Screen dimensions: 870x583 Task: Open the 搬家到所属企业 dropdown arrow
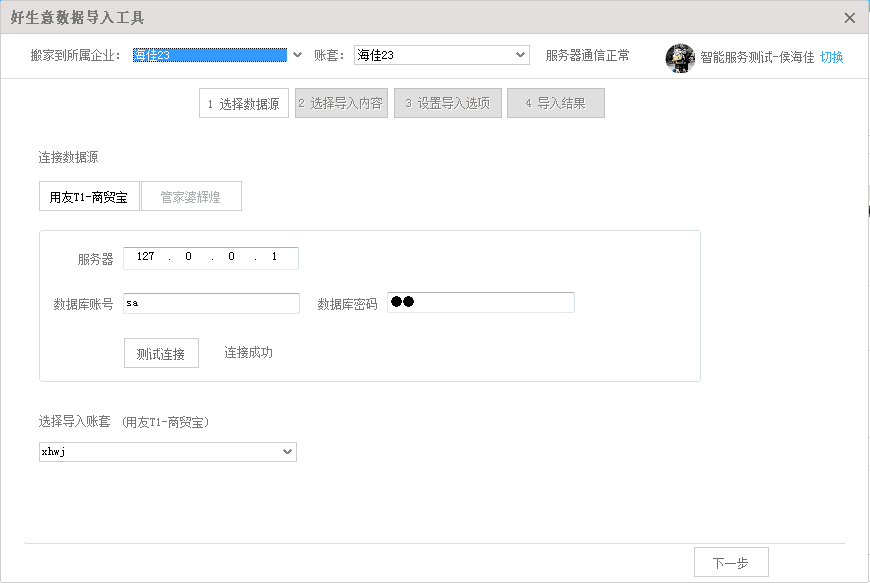[297, 55]
